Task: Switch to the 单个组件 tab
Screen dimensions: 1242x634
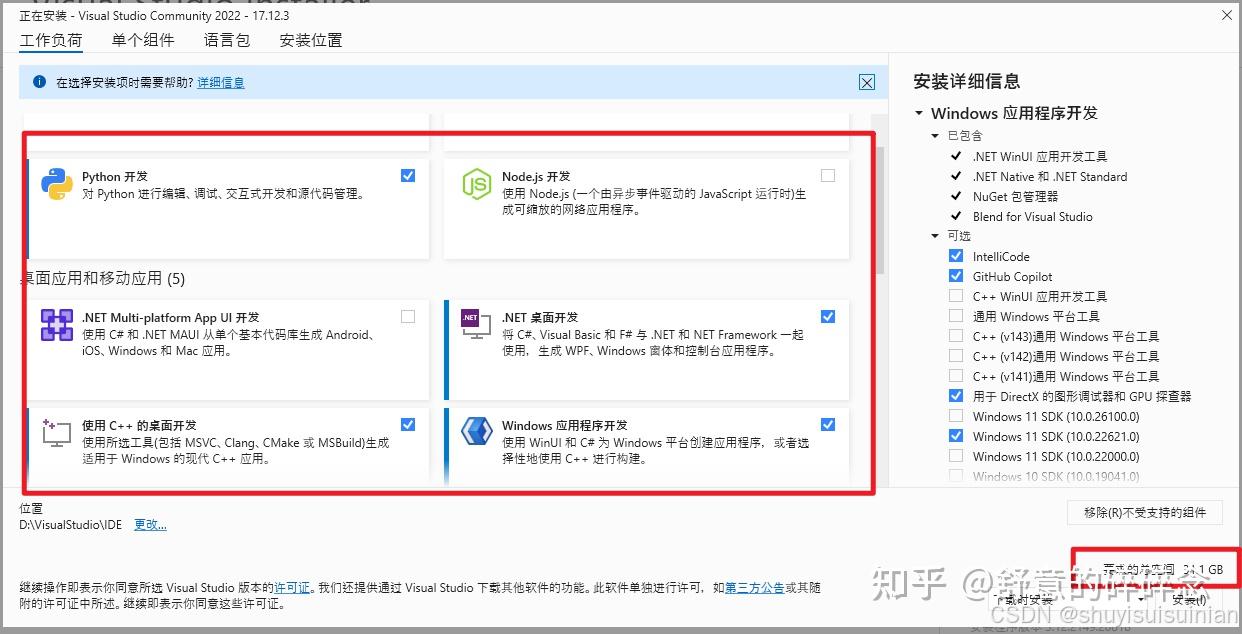Action: click(142, 40)
